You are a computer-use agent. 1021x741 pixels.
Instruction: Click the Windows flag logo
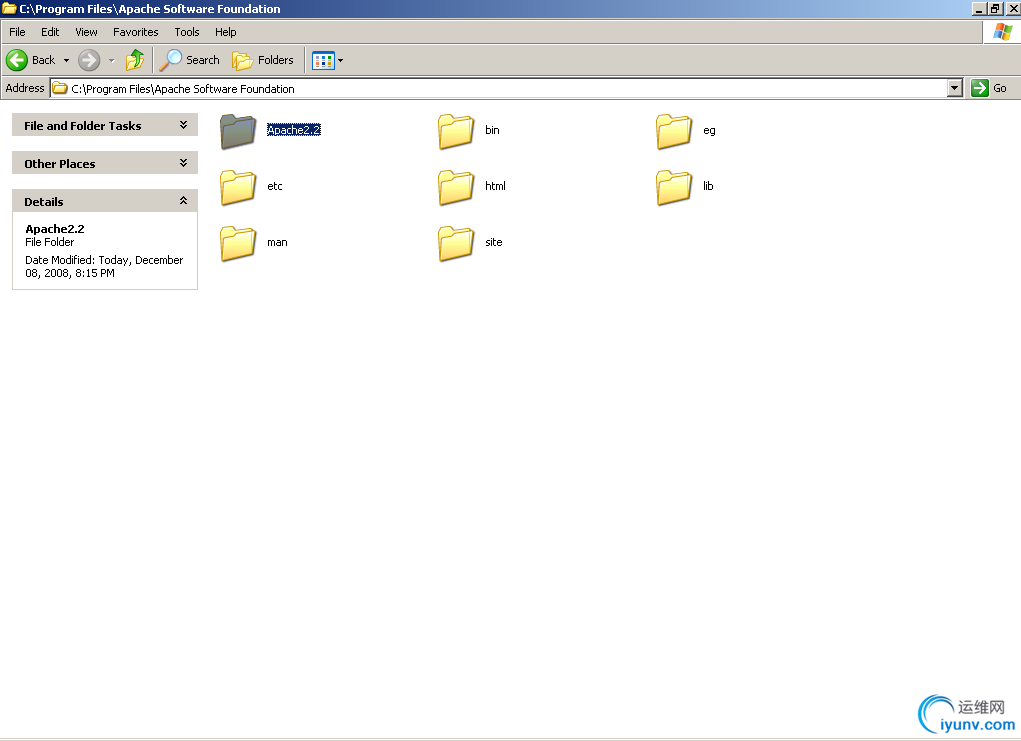1003,32
